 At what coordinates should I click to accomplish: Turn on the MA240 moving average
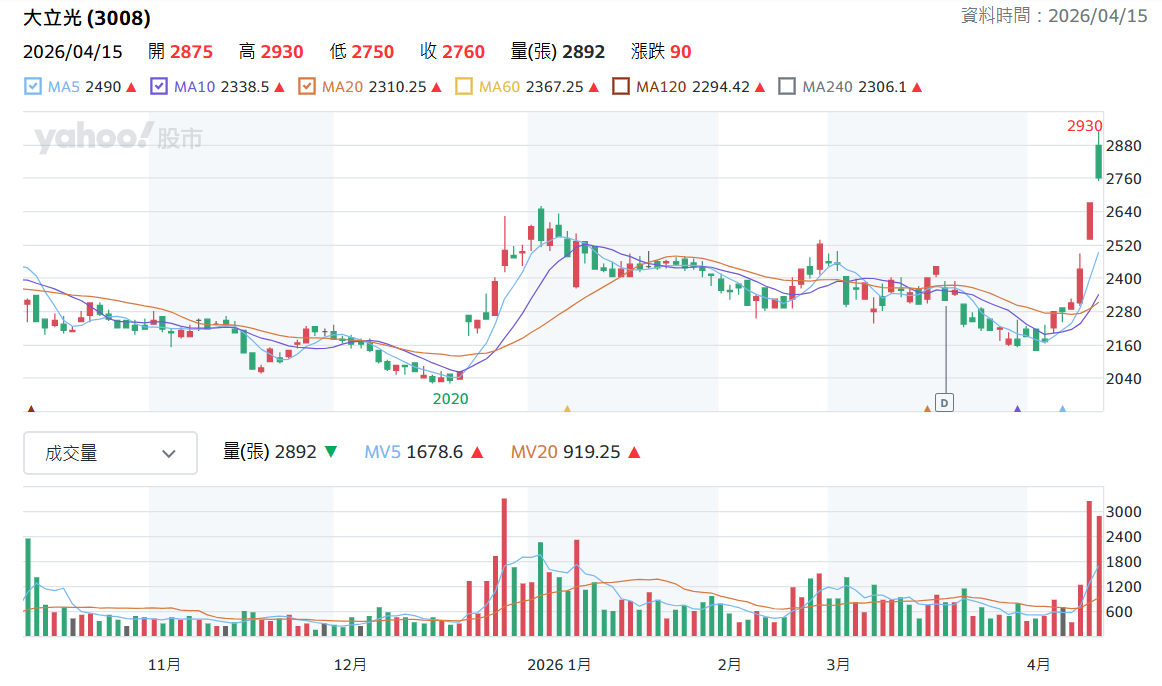pyautogui.click(x=787, y=87)
